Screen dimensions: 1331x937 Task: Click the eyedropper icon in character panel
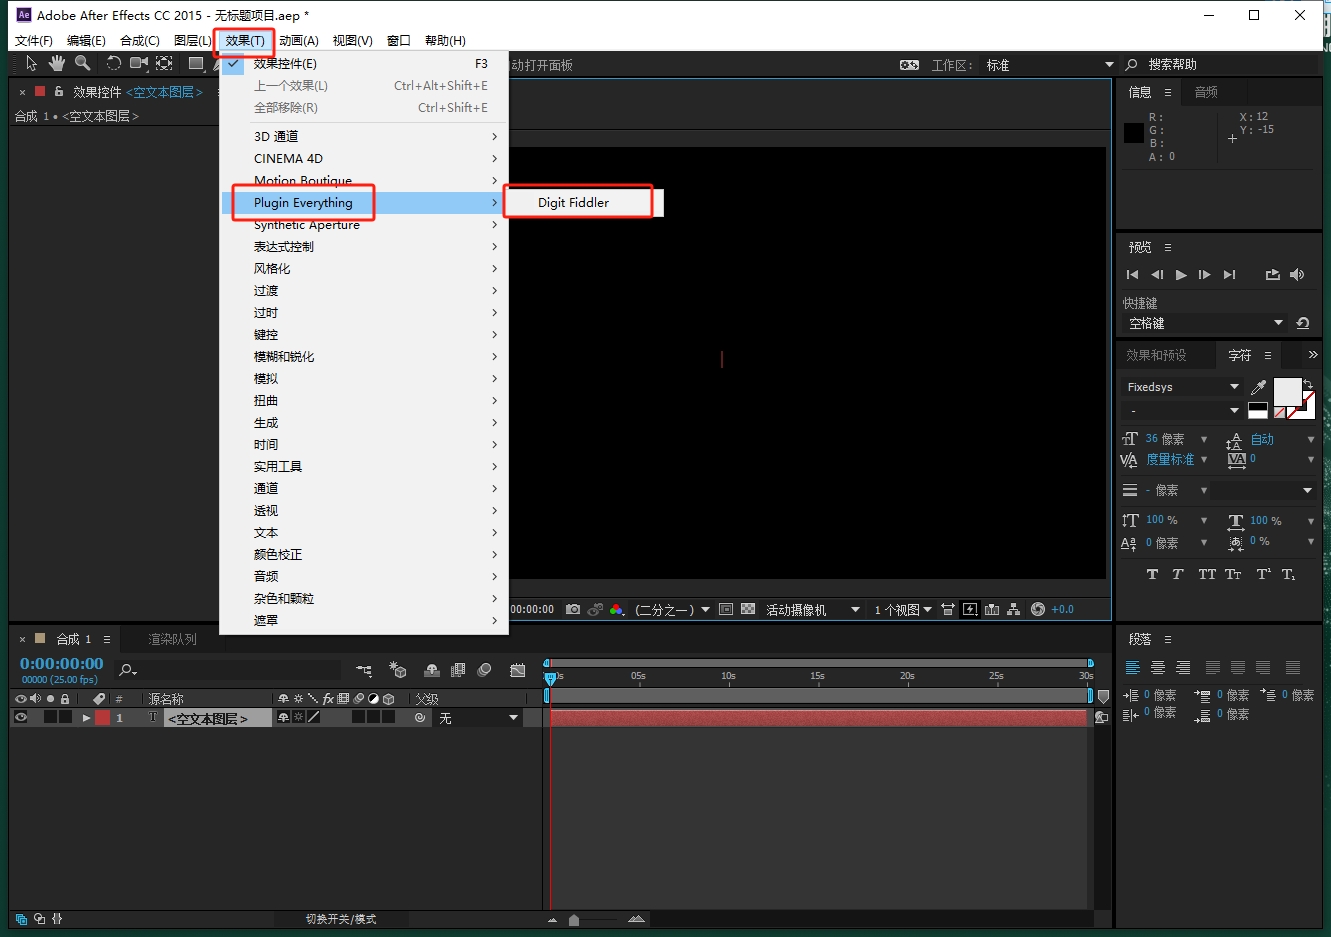1259,387
